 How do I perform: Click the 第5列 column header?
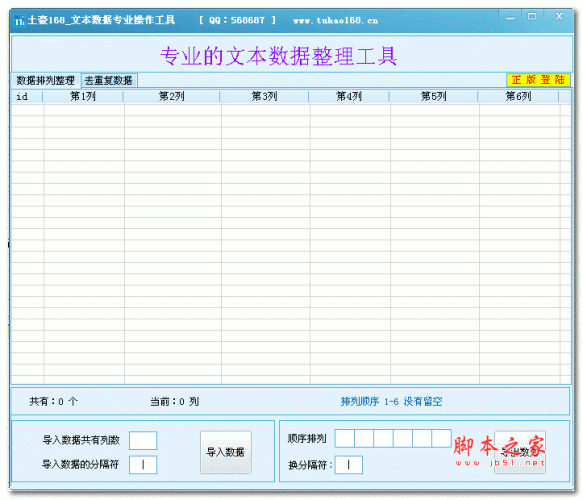coord(434,97)
